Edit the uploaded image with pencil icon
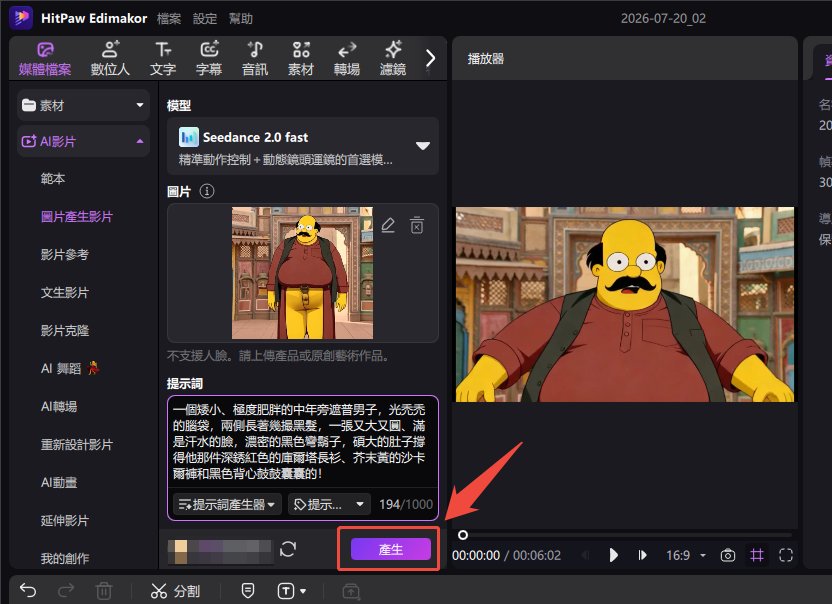832x604 pixels. coord(388,226)
